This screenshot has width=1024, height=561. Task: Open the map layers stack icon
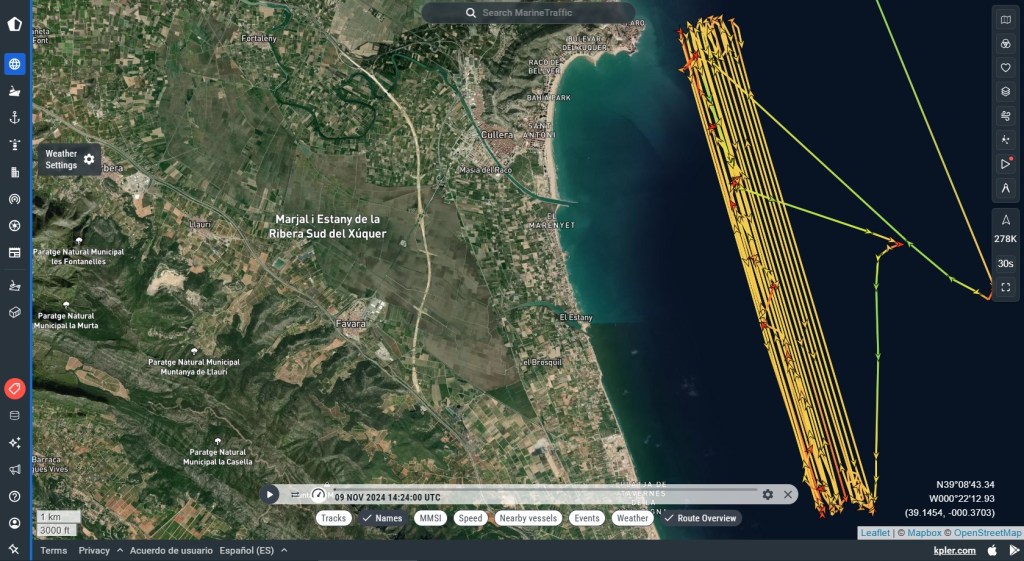pyautogui.click(x=1005, y=92)
